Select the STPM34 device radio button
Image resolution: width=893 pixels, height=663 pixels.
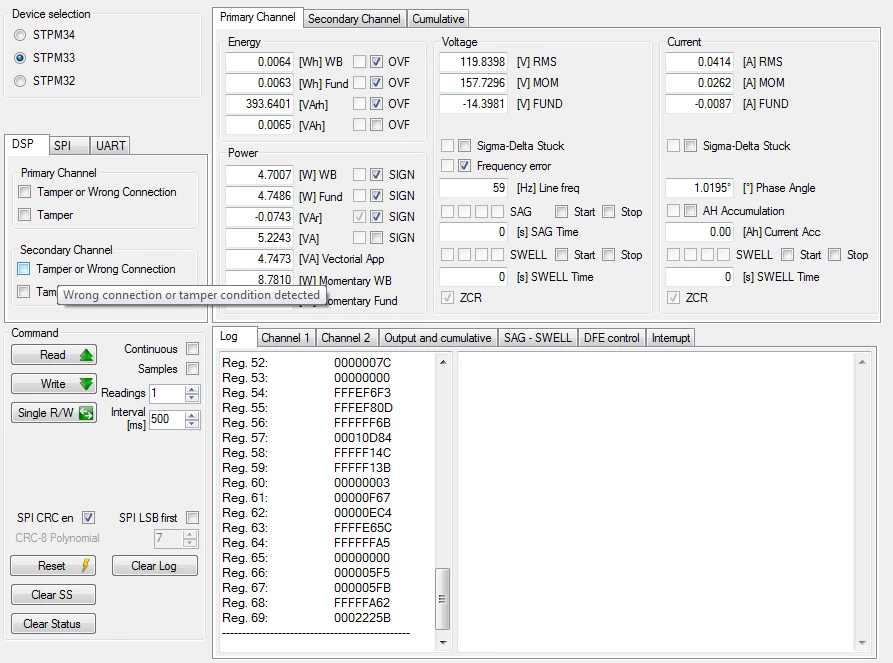[x=20, y=35]
